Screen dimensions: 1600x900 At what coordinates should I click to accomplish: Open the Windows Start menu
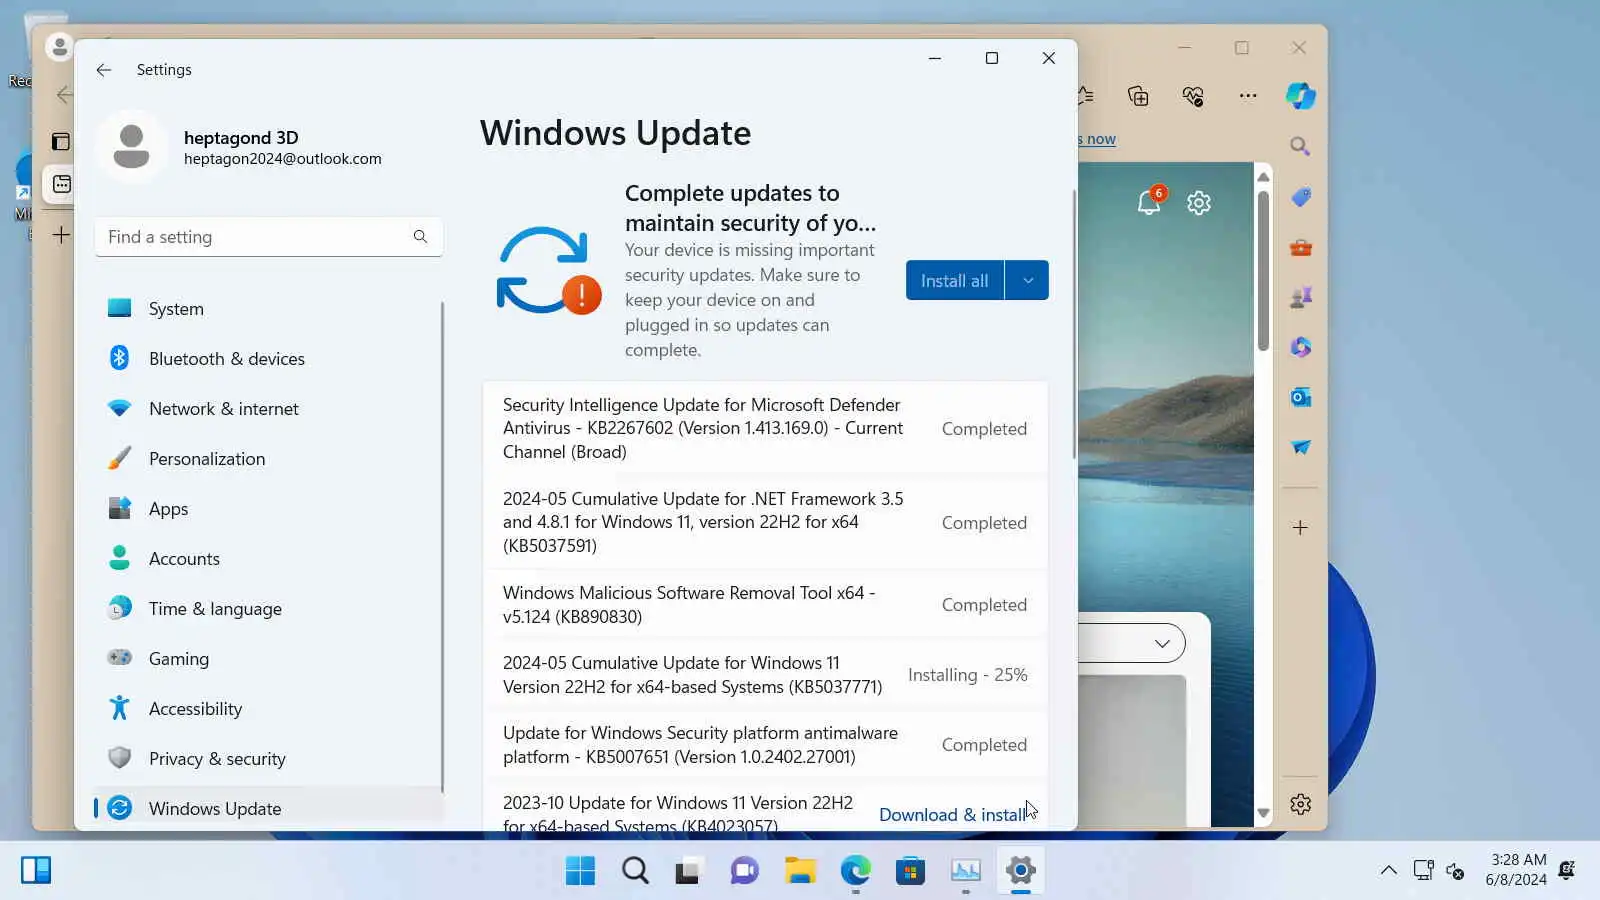580,871
